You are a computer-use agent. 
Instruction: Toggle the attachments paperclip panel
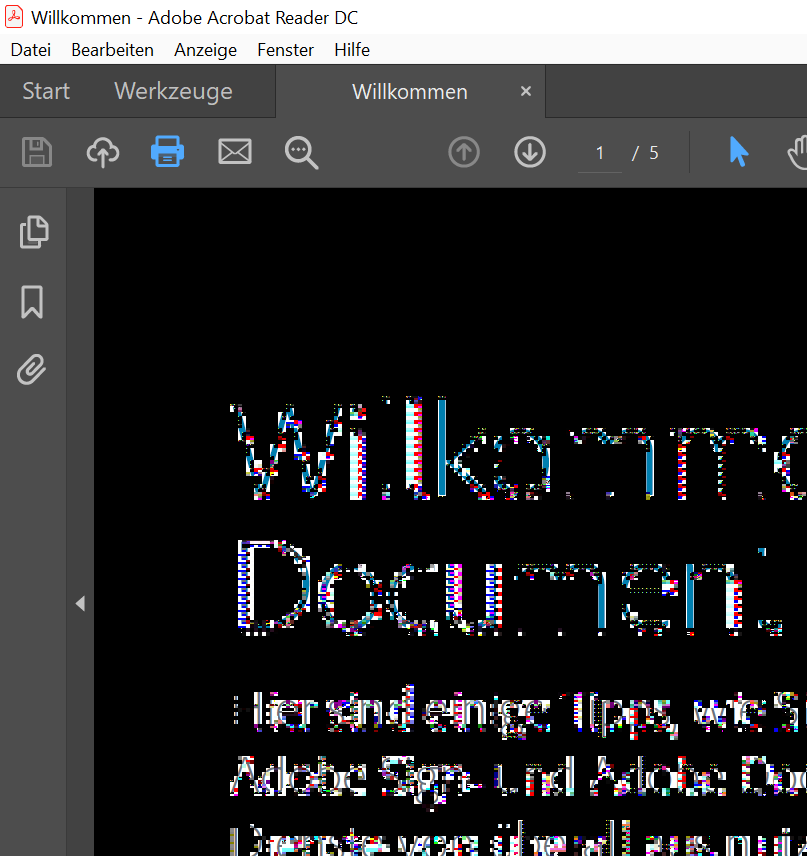(31, 369)
